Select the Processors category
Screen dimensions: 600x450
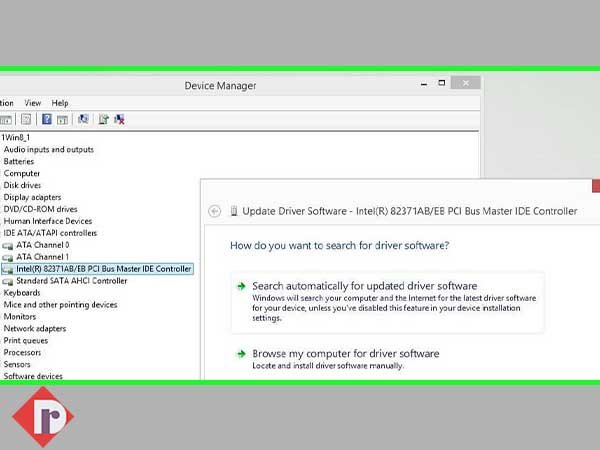tap(22, 352)
